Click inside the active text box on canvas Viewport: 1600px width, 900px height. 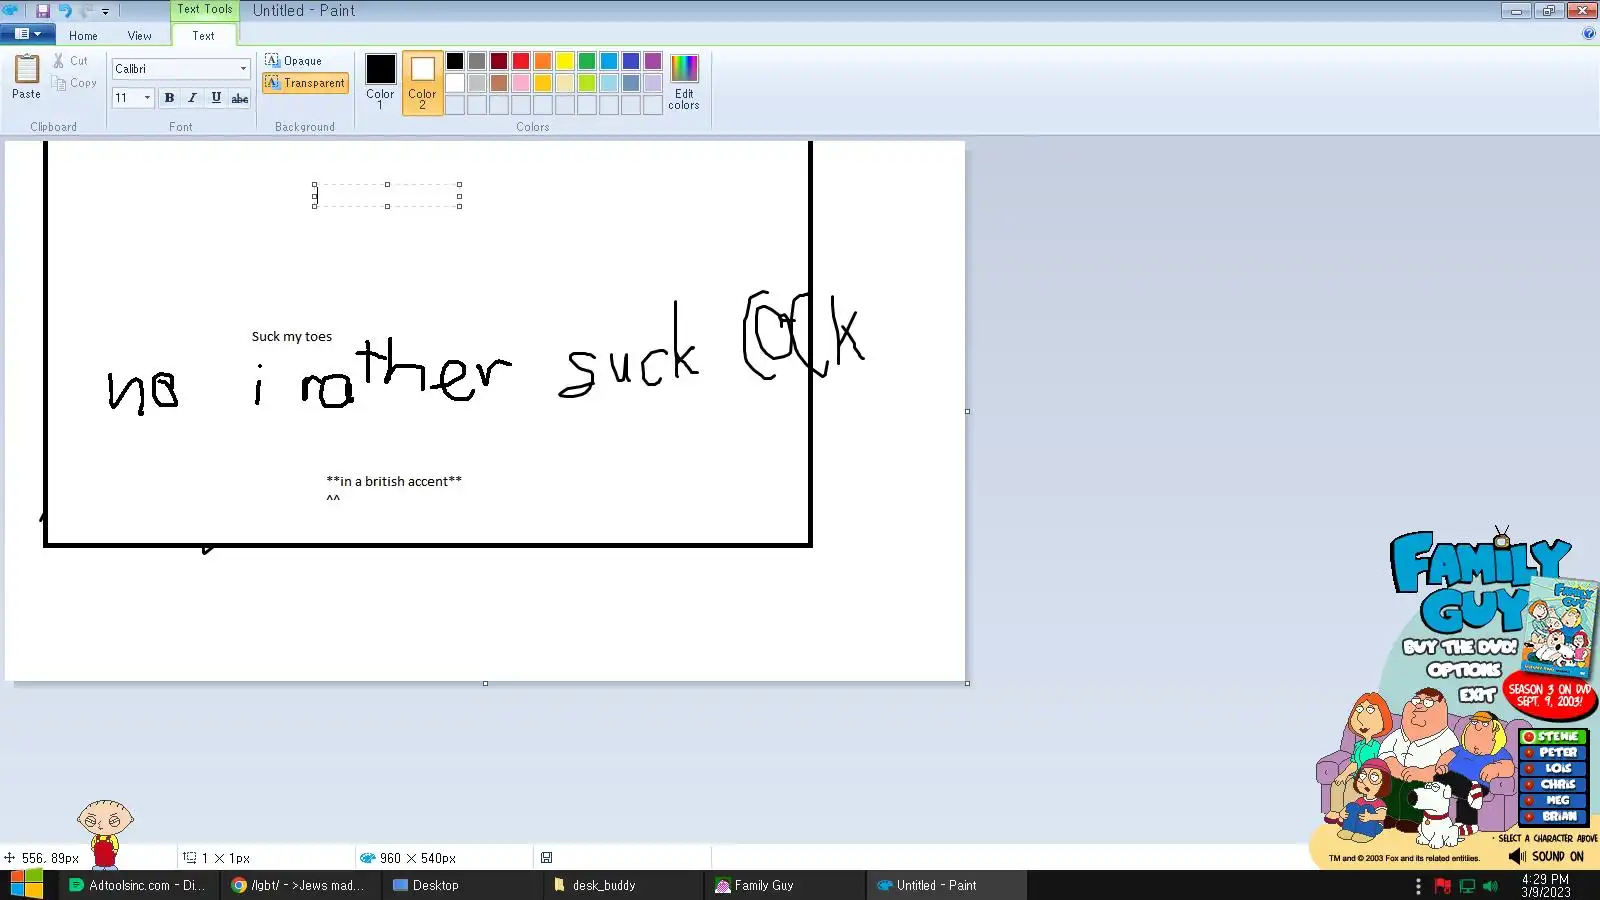click(x=387, y=195)
